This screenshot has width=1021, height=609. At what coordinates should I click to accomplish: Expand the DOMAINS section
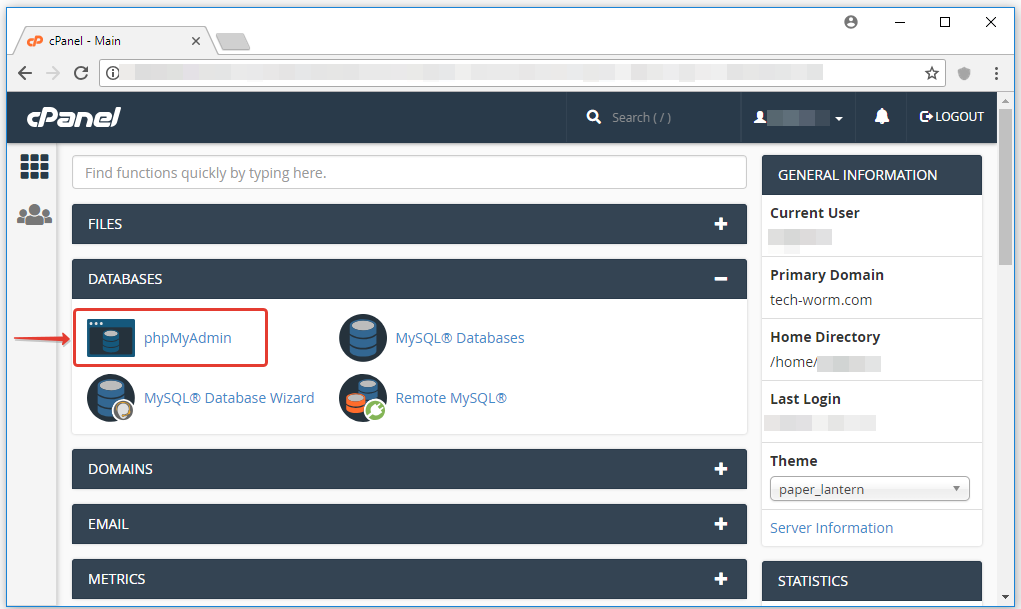pyautogui.click(x=720, y=469)
